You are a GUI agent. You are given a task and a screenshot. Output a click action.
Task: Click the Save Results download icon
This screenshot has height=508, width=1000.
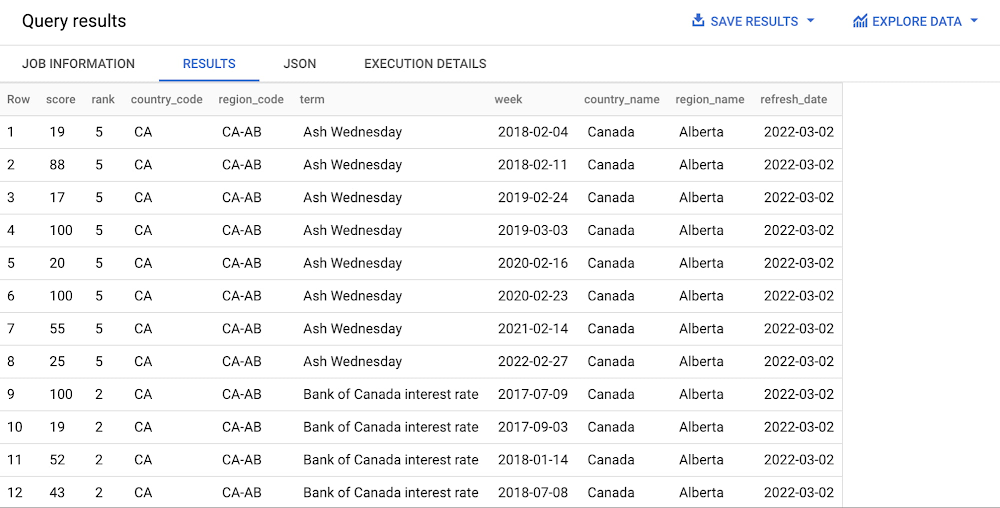coord(698,21)
